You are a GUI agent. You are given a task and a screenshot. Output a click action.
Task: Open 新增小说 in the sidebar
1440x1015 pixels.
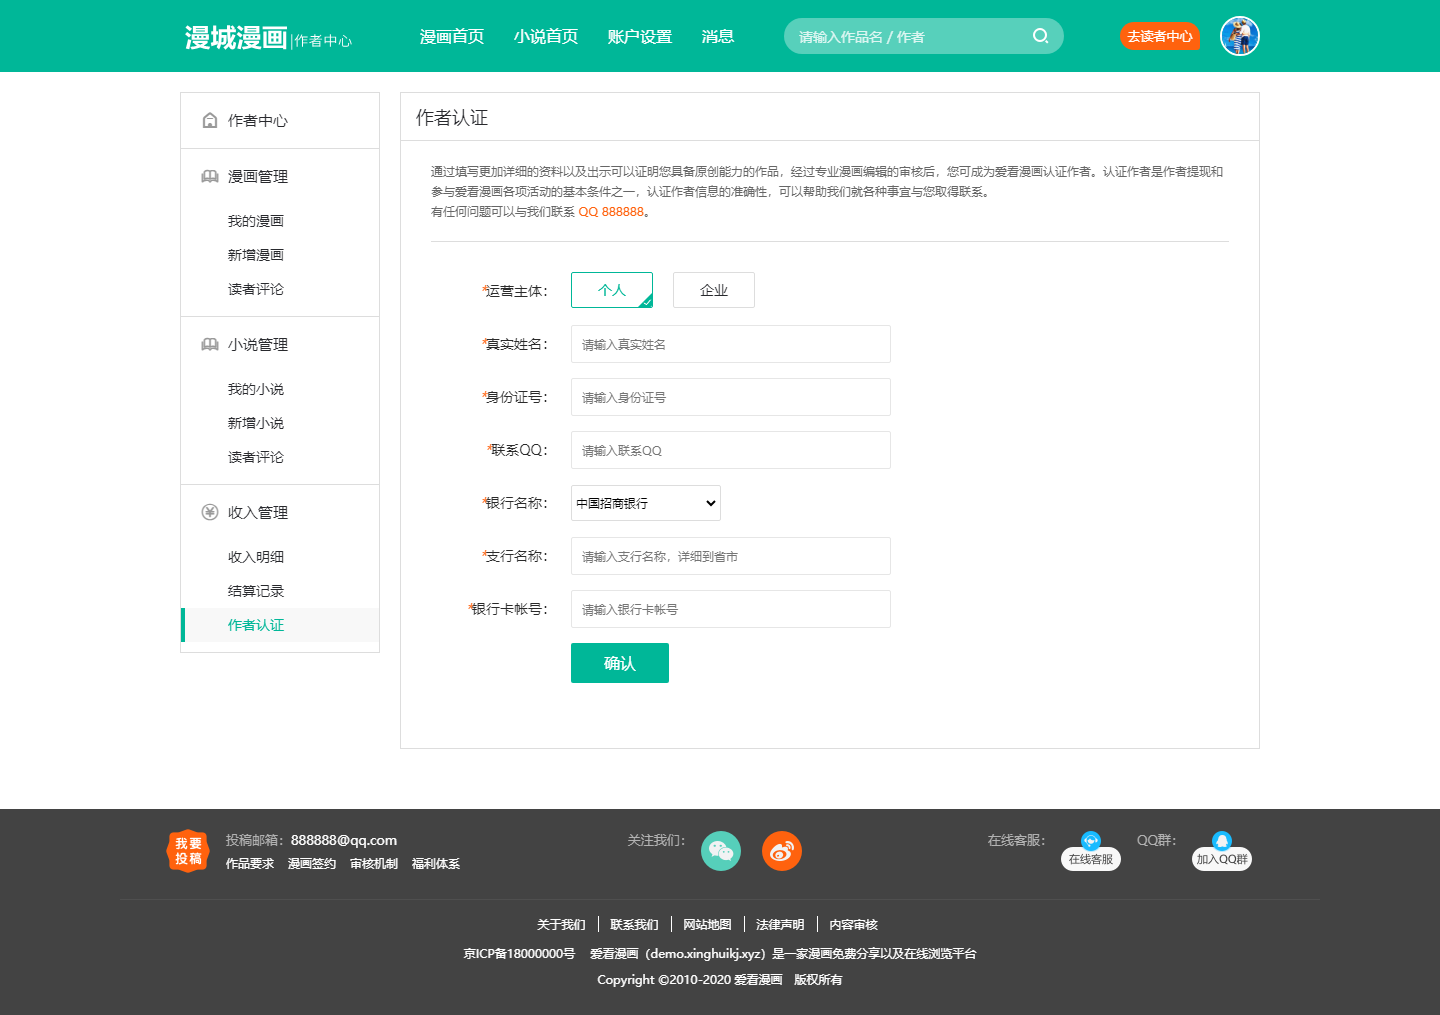pos(256,423)
